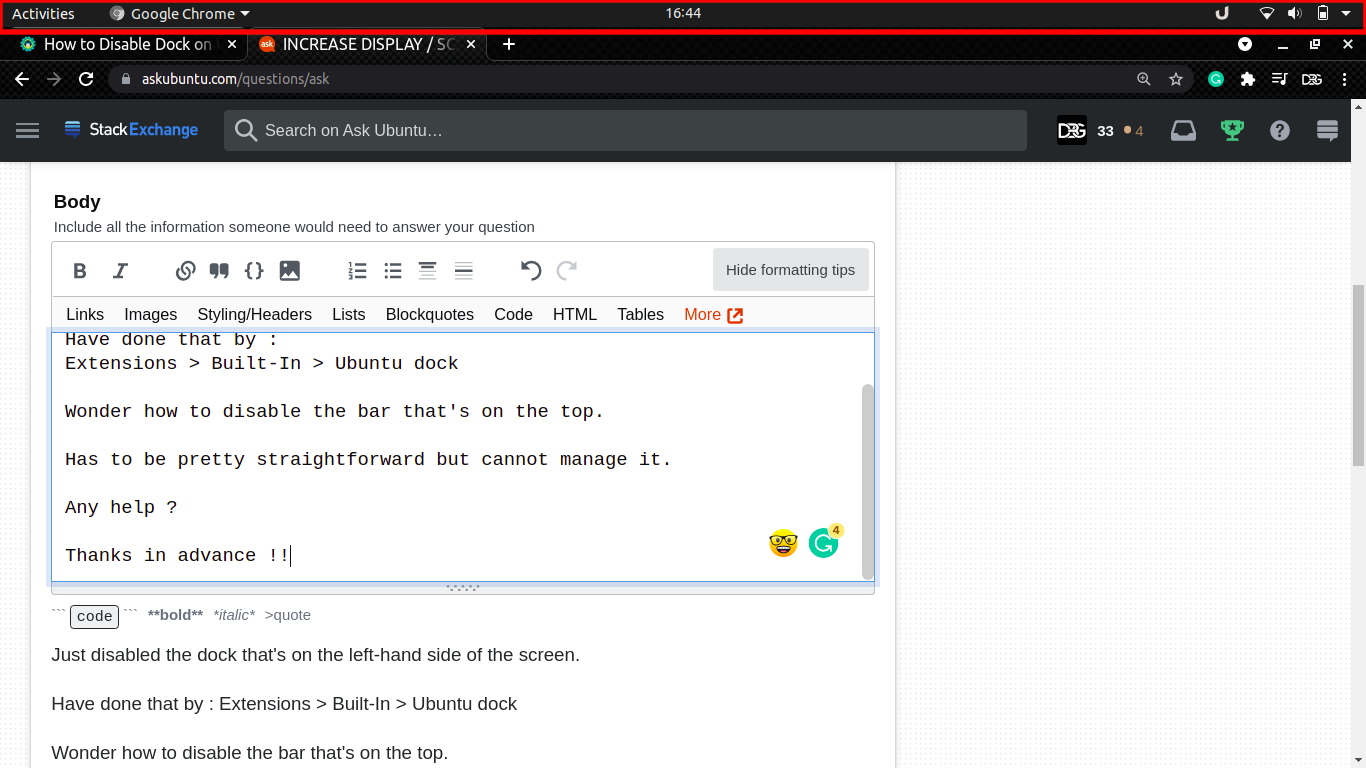Viewport: 1366px width, 768px height.
Task: Open the Images formatting tip tab
Action: 151,314
